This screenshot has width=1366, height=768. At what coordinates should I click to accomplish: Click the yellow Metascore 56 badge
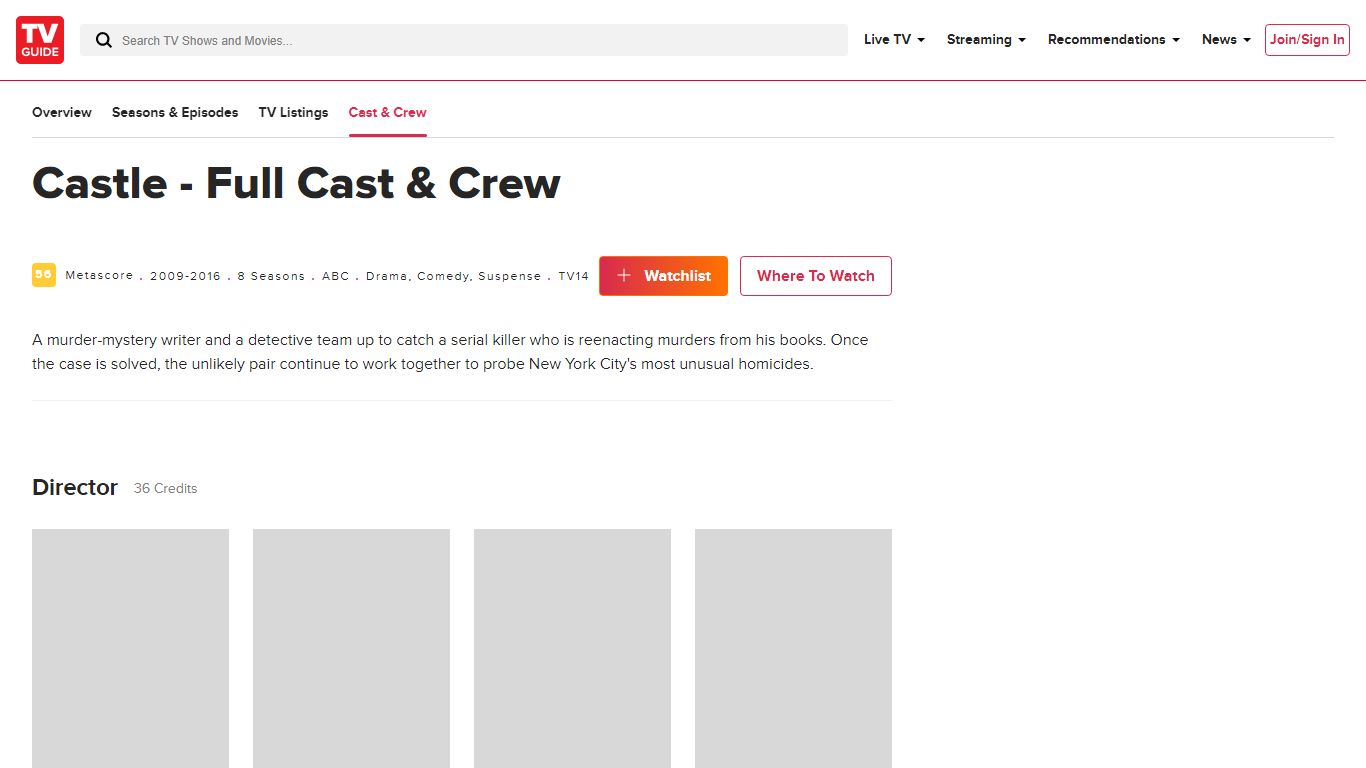(x=44, y=275)
